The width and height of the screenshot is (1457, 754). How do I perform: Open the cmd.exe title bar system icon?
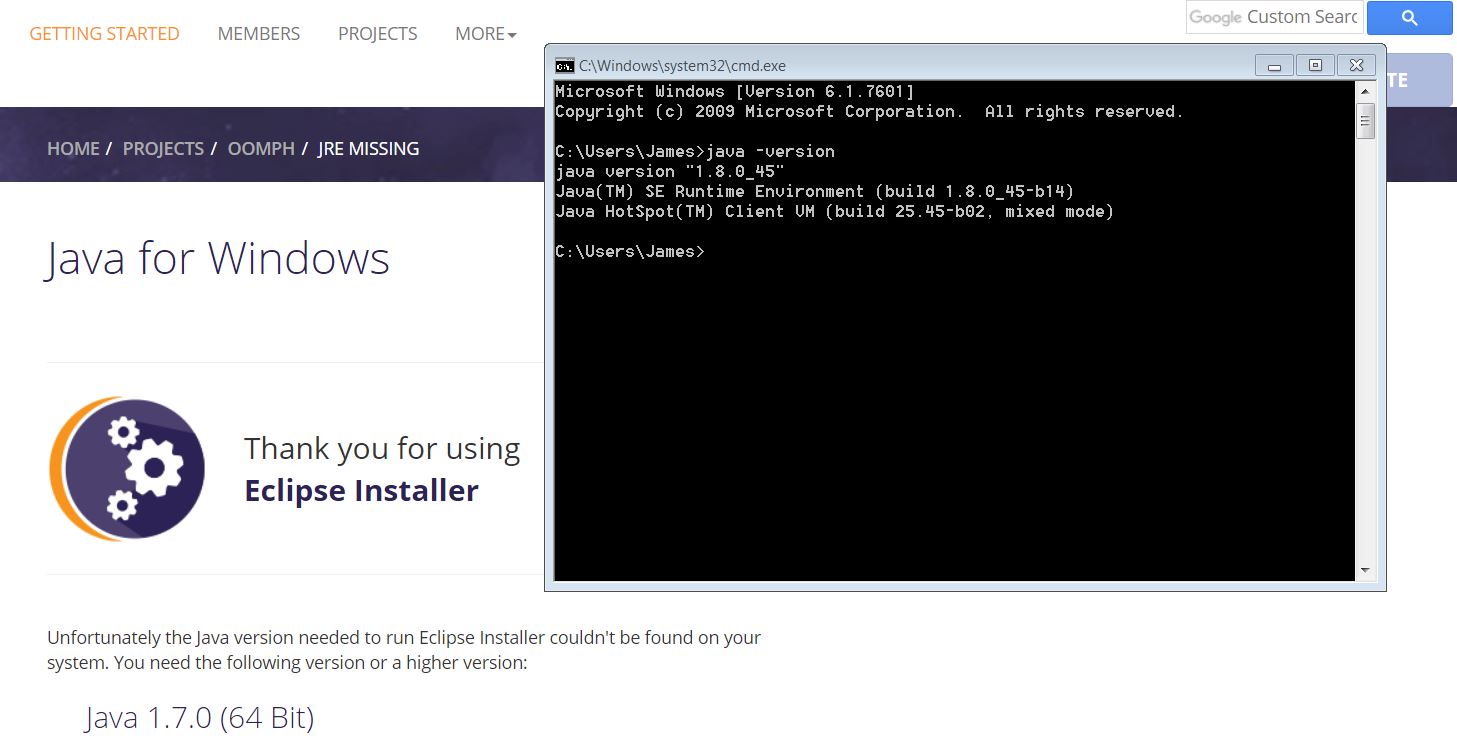[565, 66]
